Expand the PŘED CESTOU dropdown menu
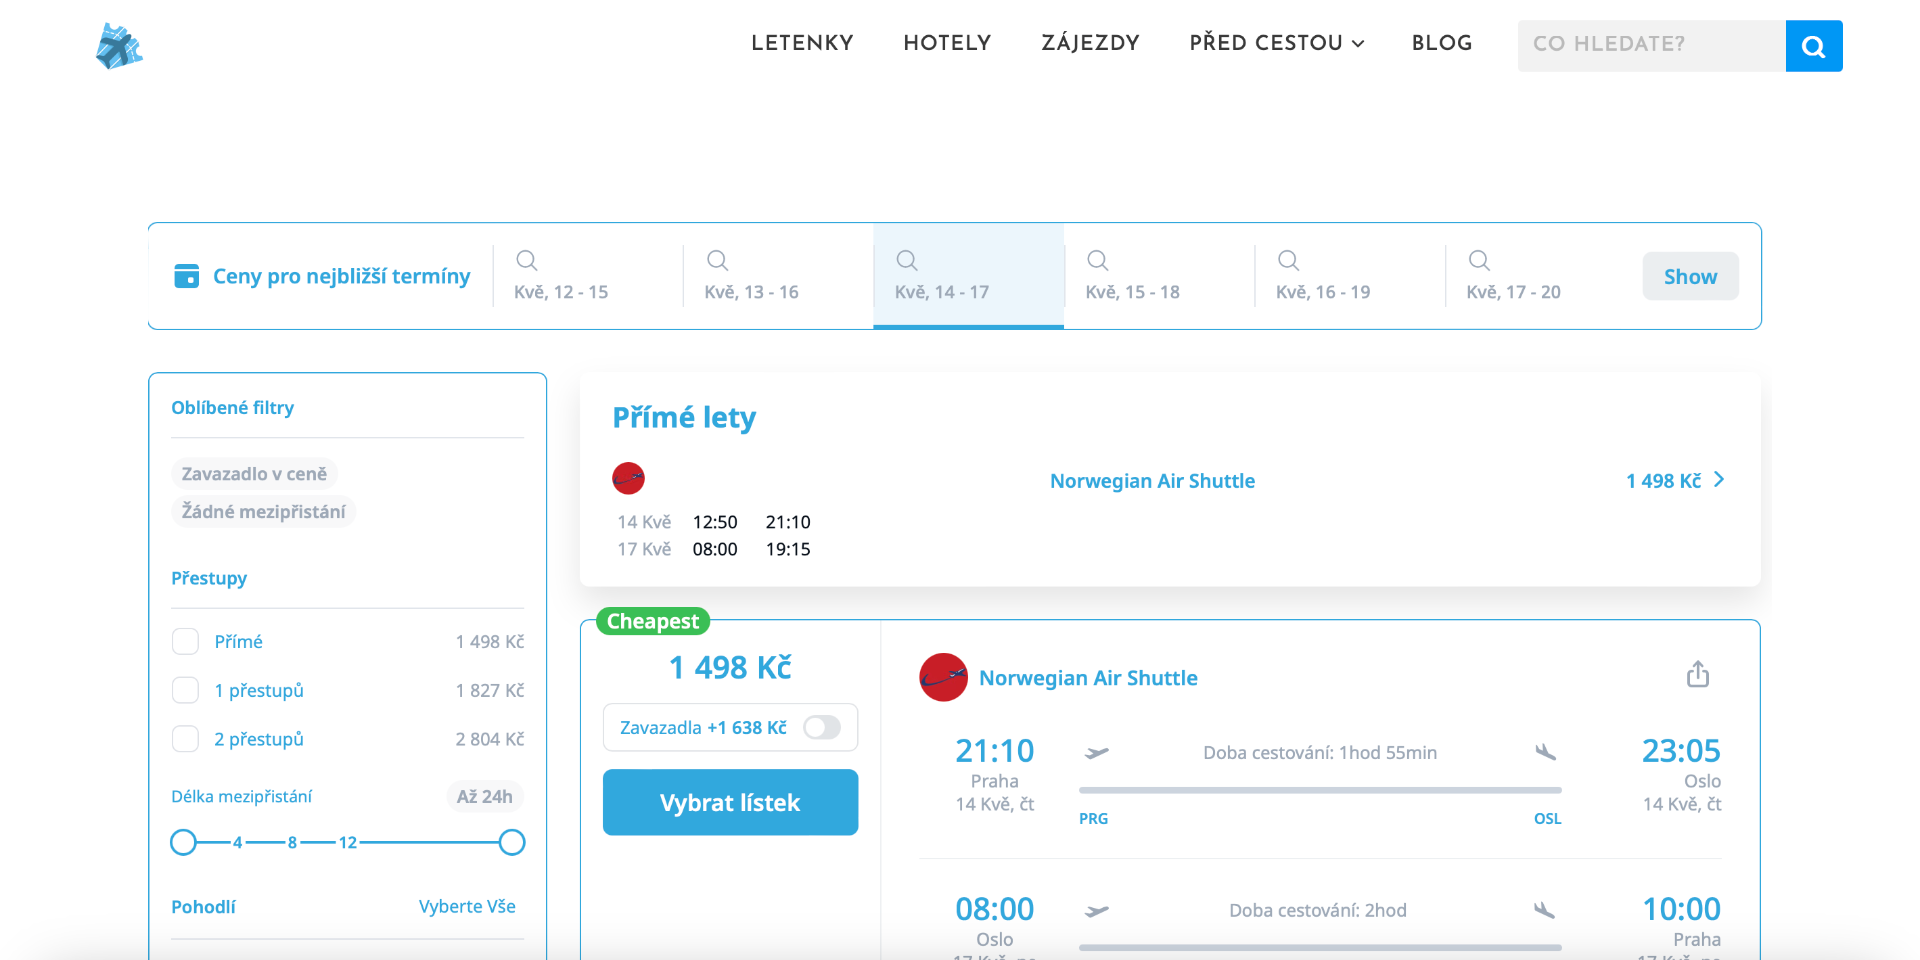This screenshot has height=960, width=1920. click(x=1276, y=43)
